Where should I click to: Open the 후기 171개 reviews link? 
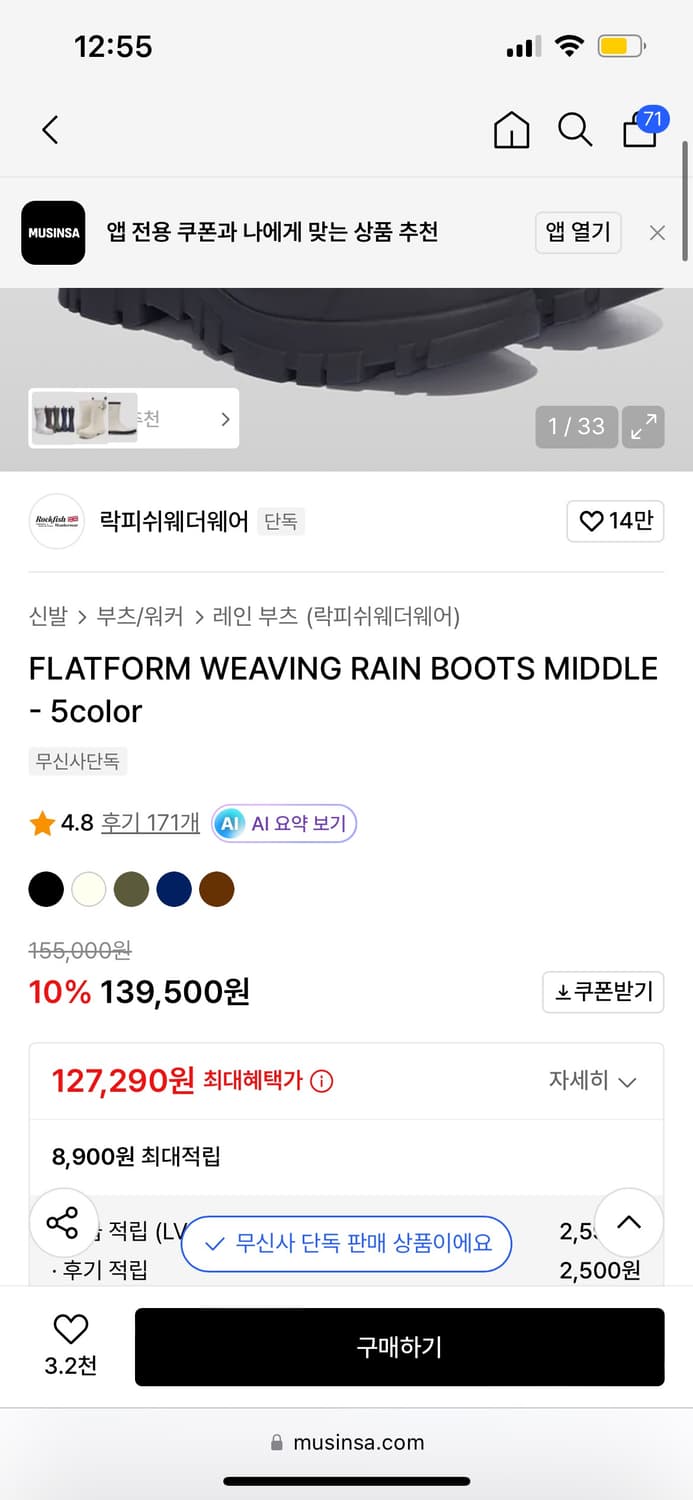(x=149, y=823)
